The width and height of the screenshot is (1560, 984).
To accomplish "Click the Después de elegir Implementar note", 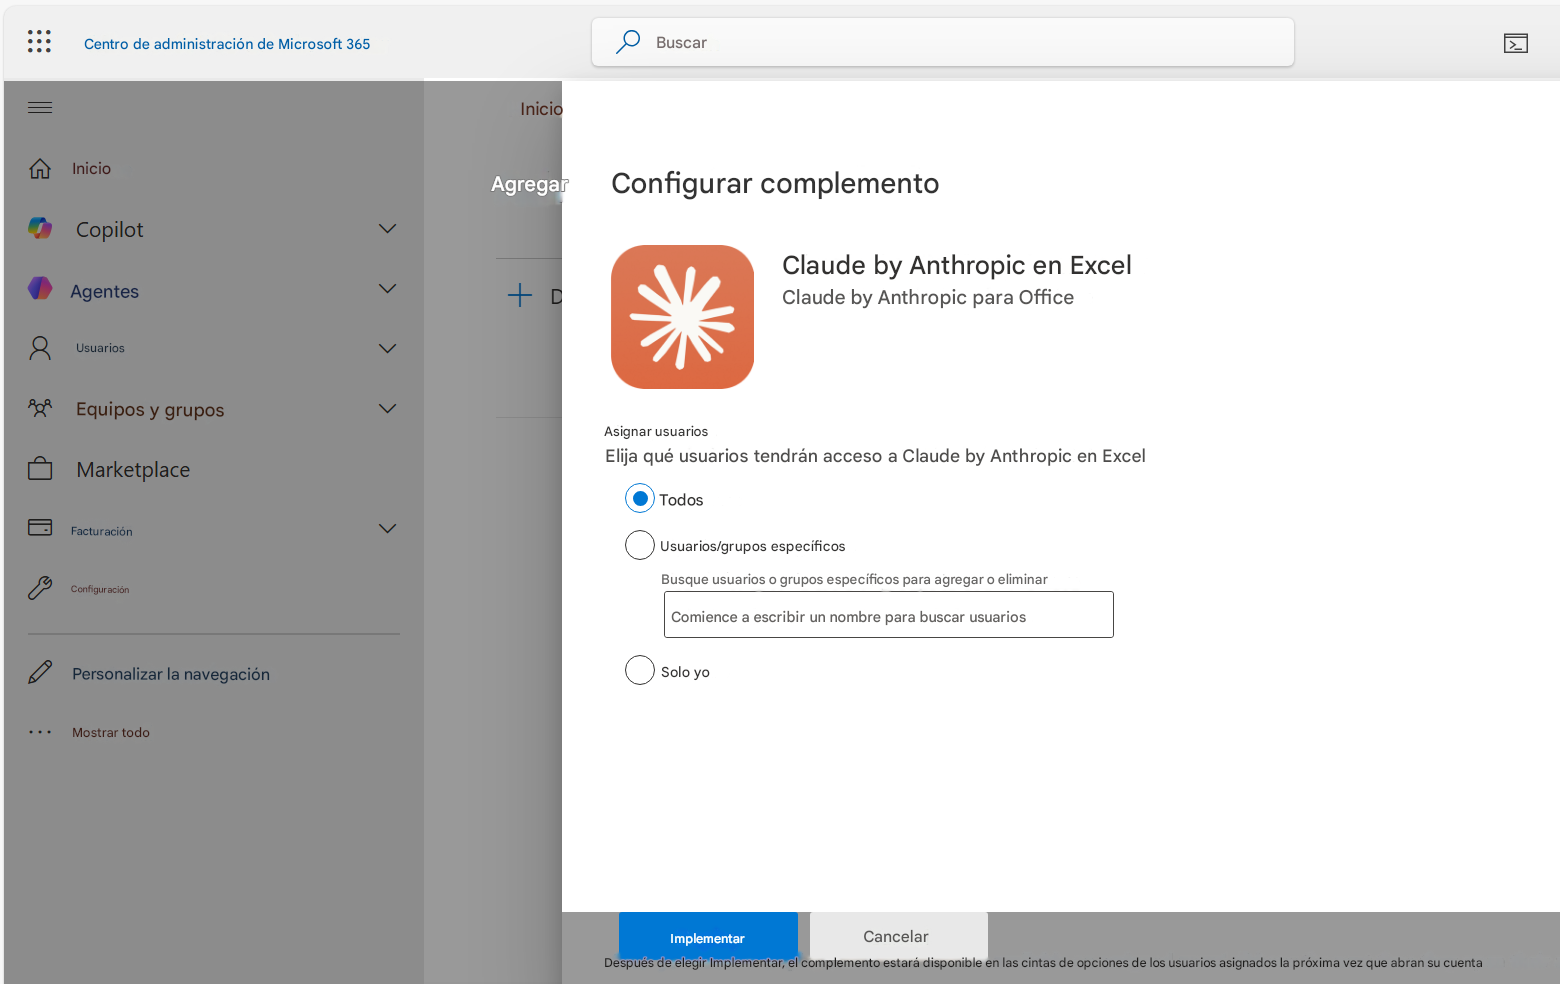I will (x=1043, y=963).
